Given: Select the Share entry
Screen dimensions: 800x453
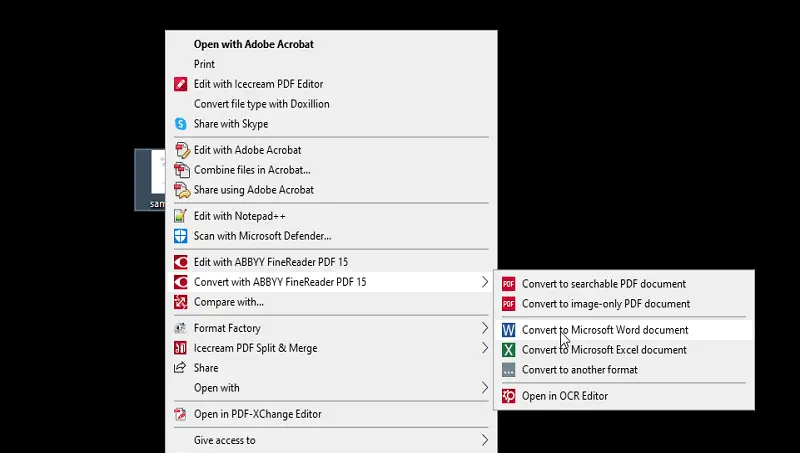Looking at the screenshot, I should coord(332,368).
